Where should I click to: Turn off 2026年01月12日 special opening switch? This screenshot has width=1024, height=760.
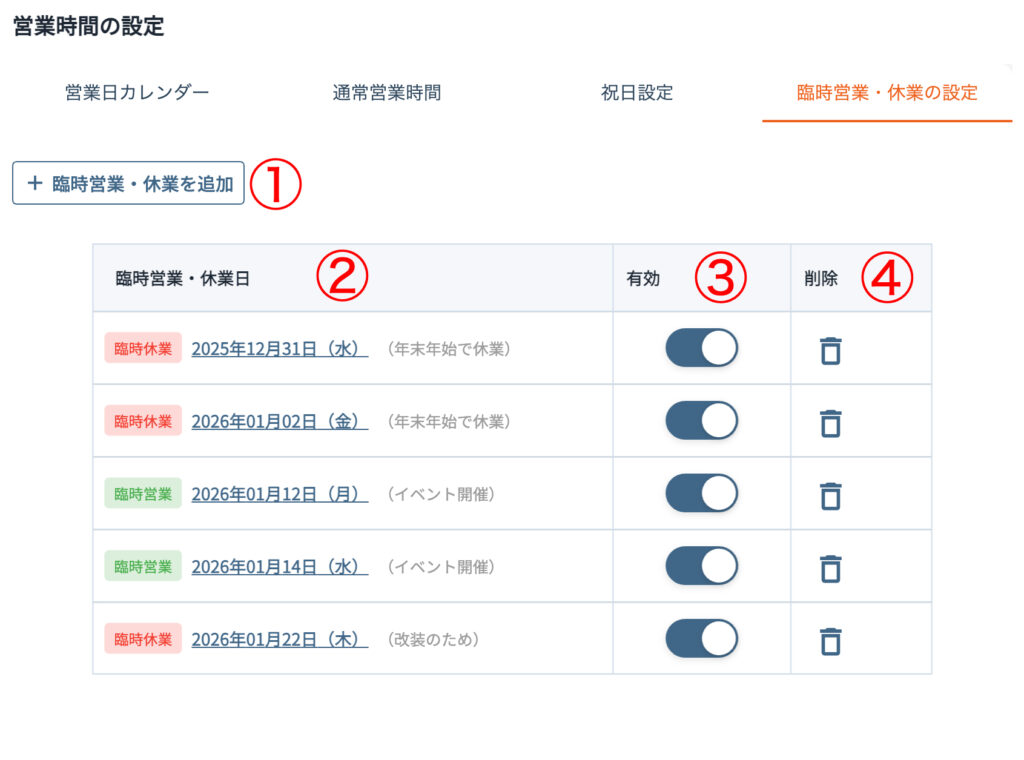pyautogui.click(x=702, y=493)
